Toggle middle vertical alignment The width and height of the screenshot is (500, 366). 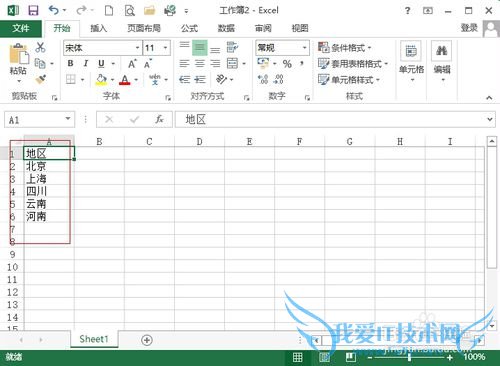pyautogui.click(x=200, y=48)
